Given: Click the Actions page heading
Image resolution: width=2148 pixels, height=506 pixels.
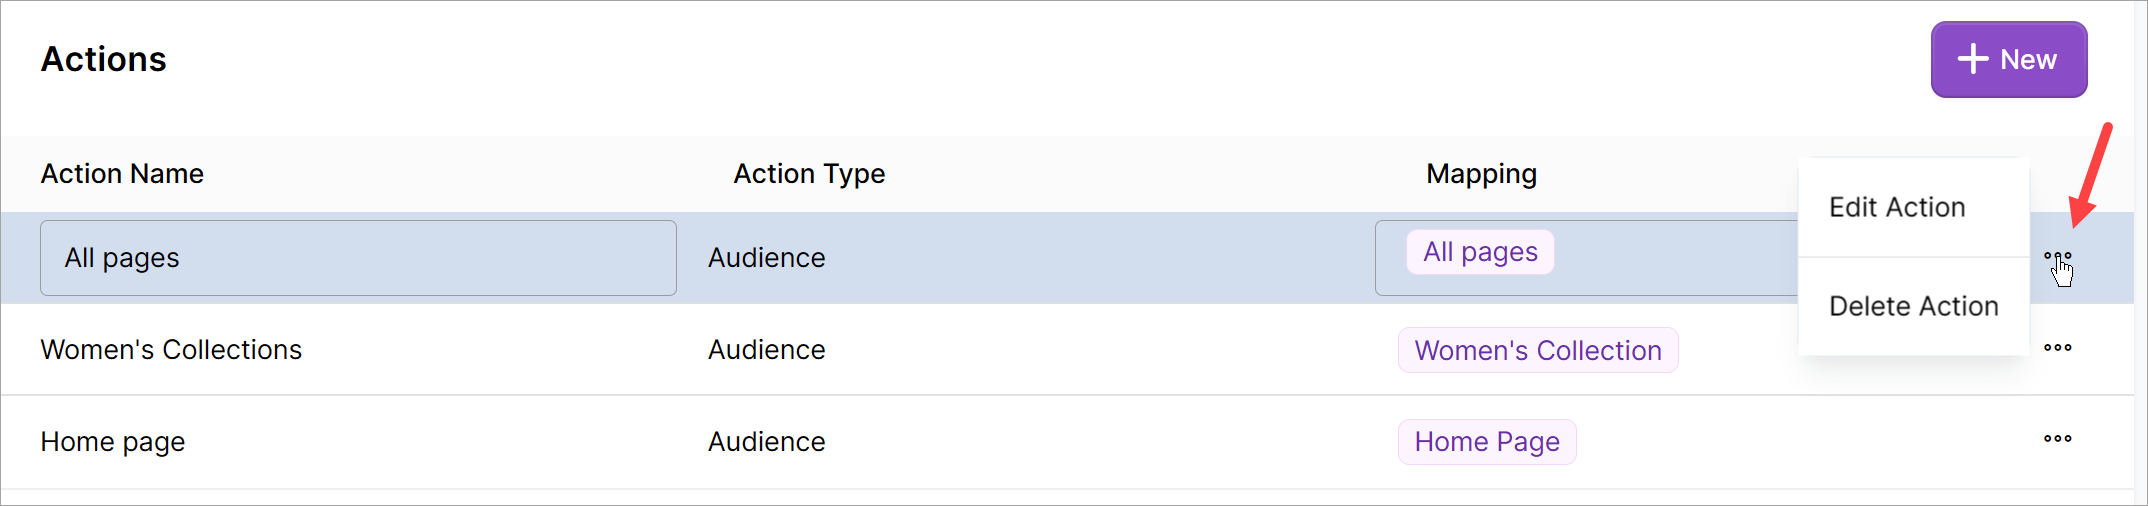Looking at the screenshot, I should click(104, 60).
